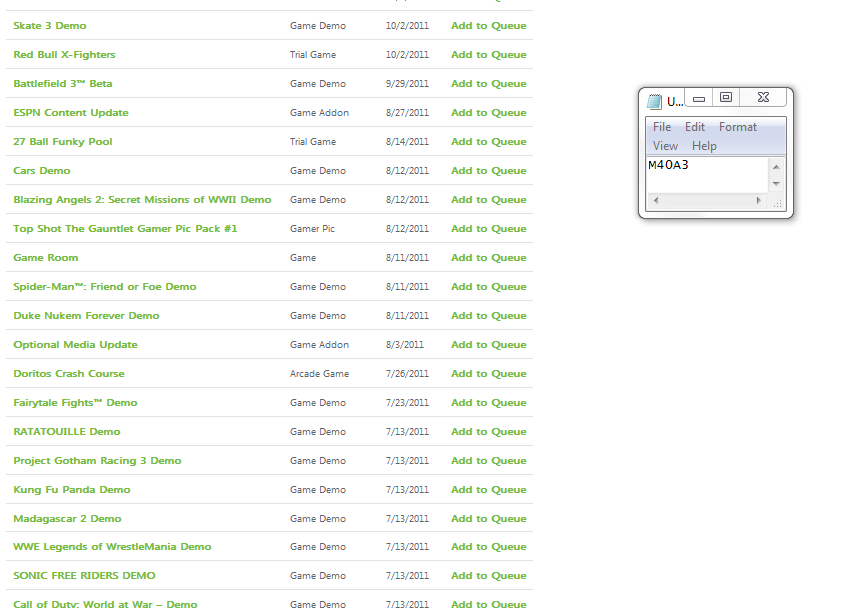Add Battlefield 3 Beta to queue
Image resolution: width=842 pixels, height=608 pixels.
(x=489, y=84)
